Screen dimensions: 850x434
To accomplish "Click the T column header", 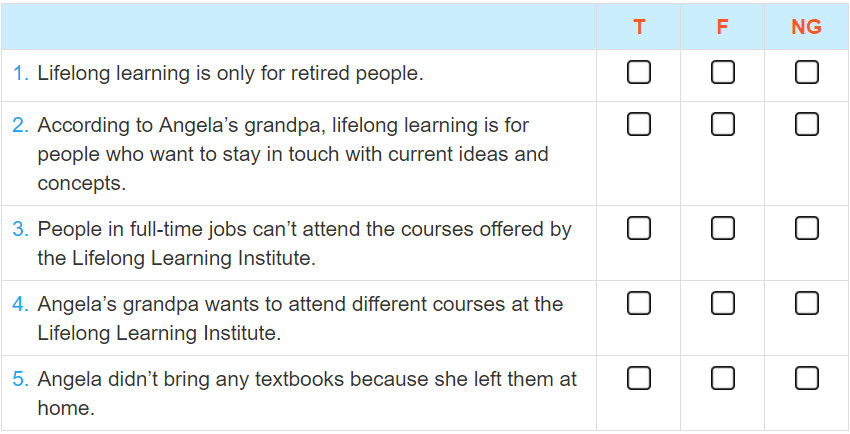I will click(x=639, y=27).
